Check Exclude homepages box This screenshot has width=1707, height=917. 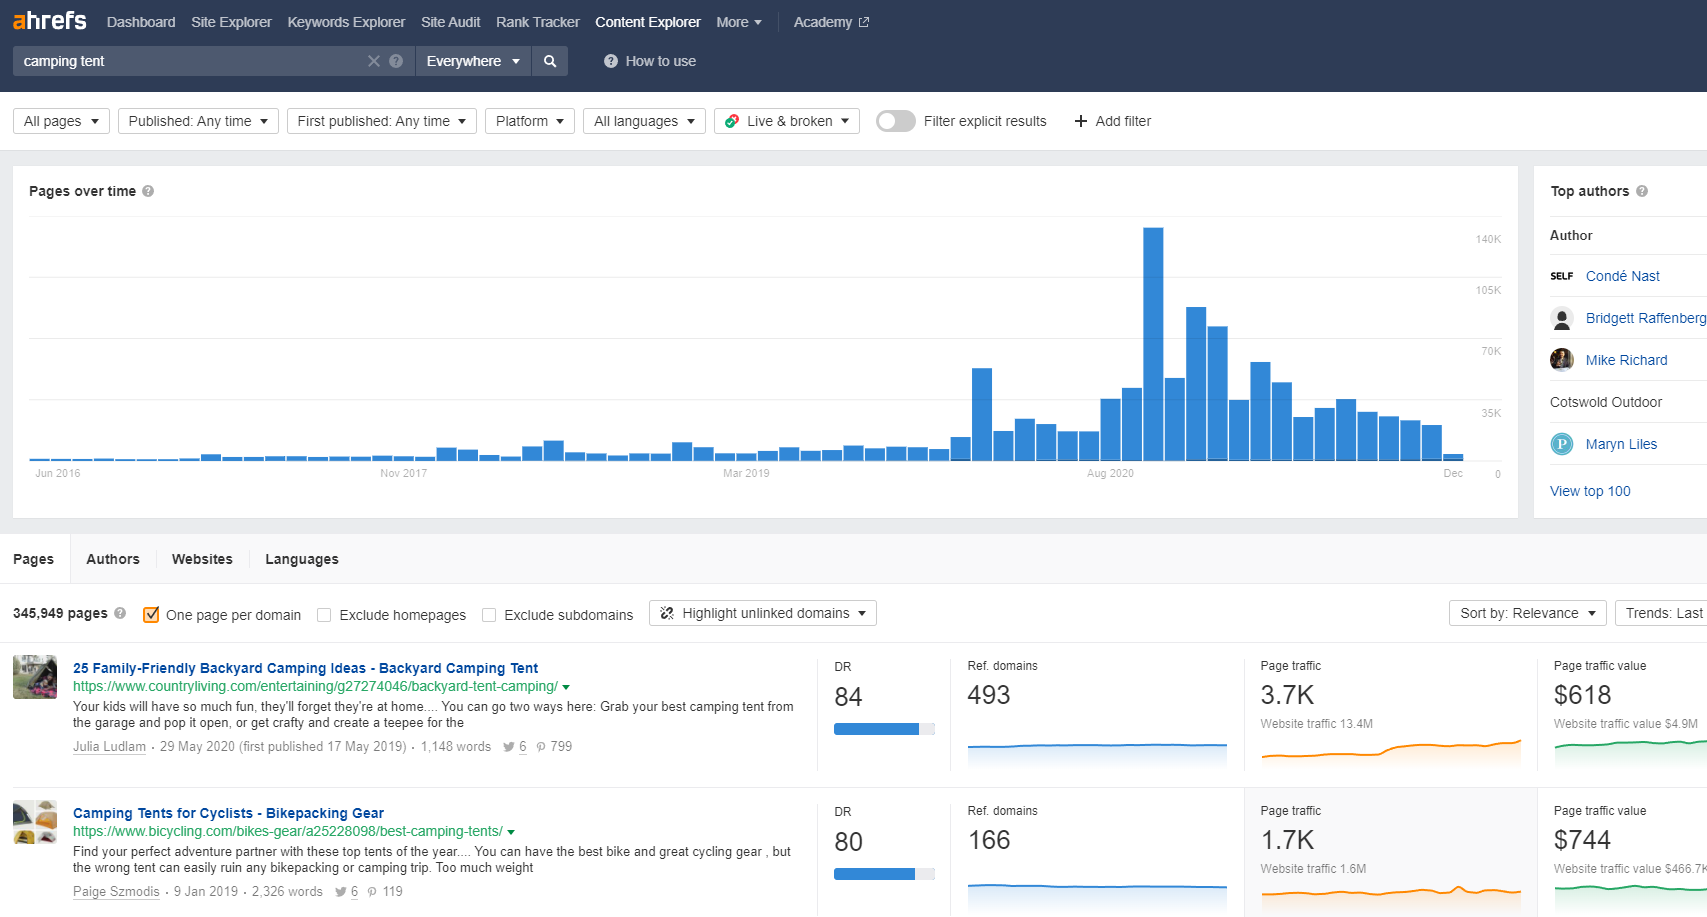click(324, 615)
